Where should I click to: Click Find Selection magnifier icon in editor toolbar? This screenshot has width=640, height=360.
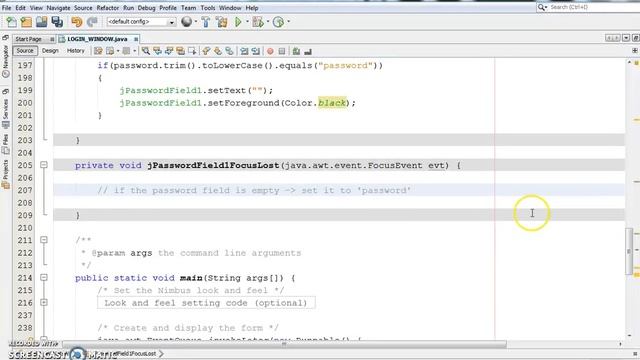[x=146, y=51]
